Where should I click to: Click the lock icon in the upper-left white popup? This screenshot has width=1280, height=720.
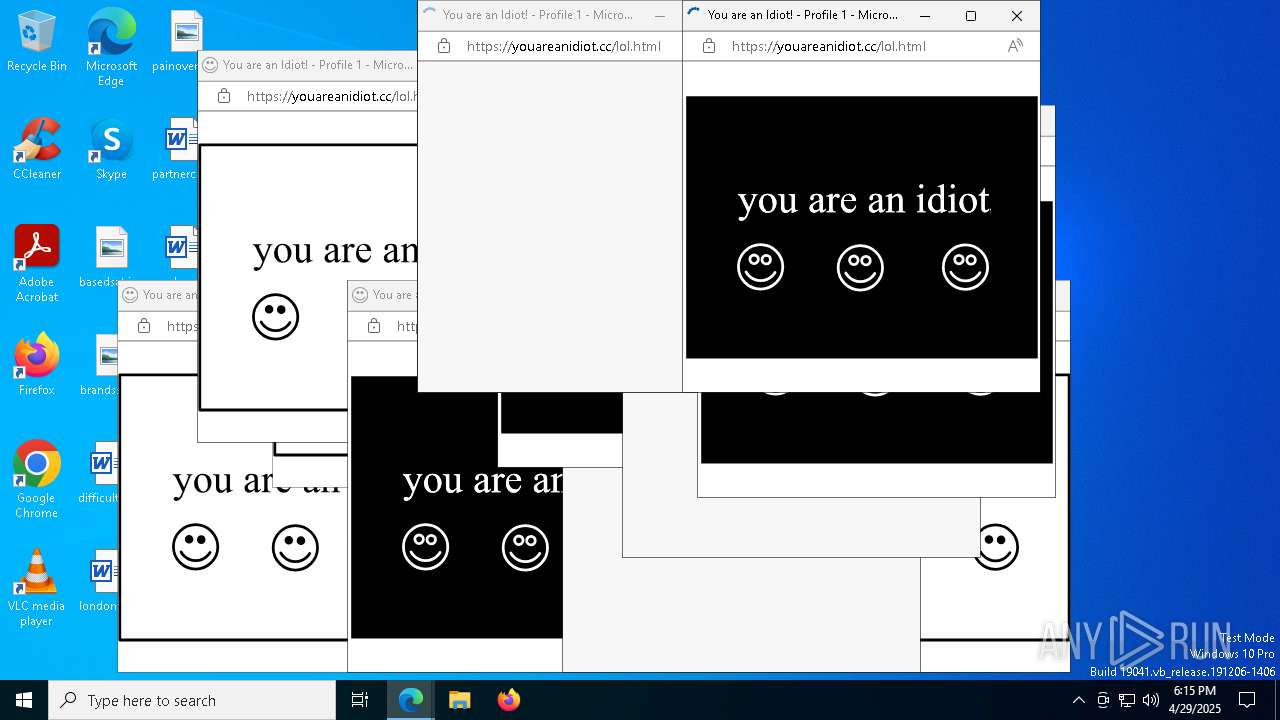[224, 96]
